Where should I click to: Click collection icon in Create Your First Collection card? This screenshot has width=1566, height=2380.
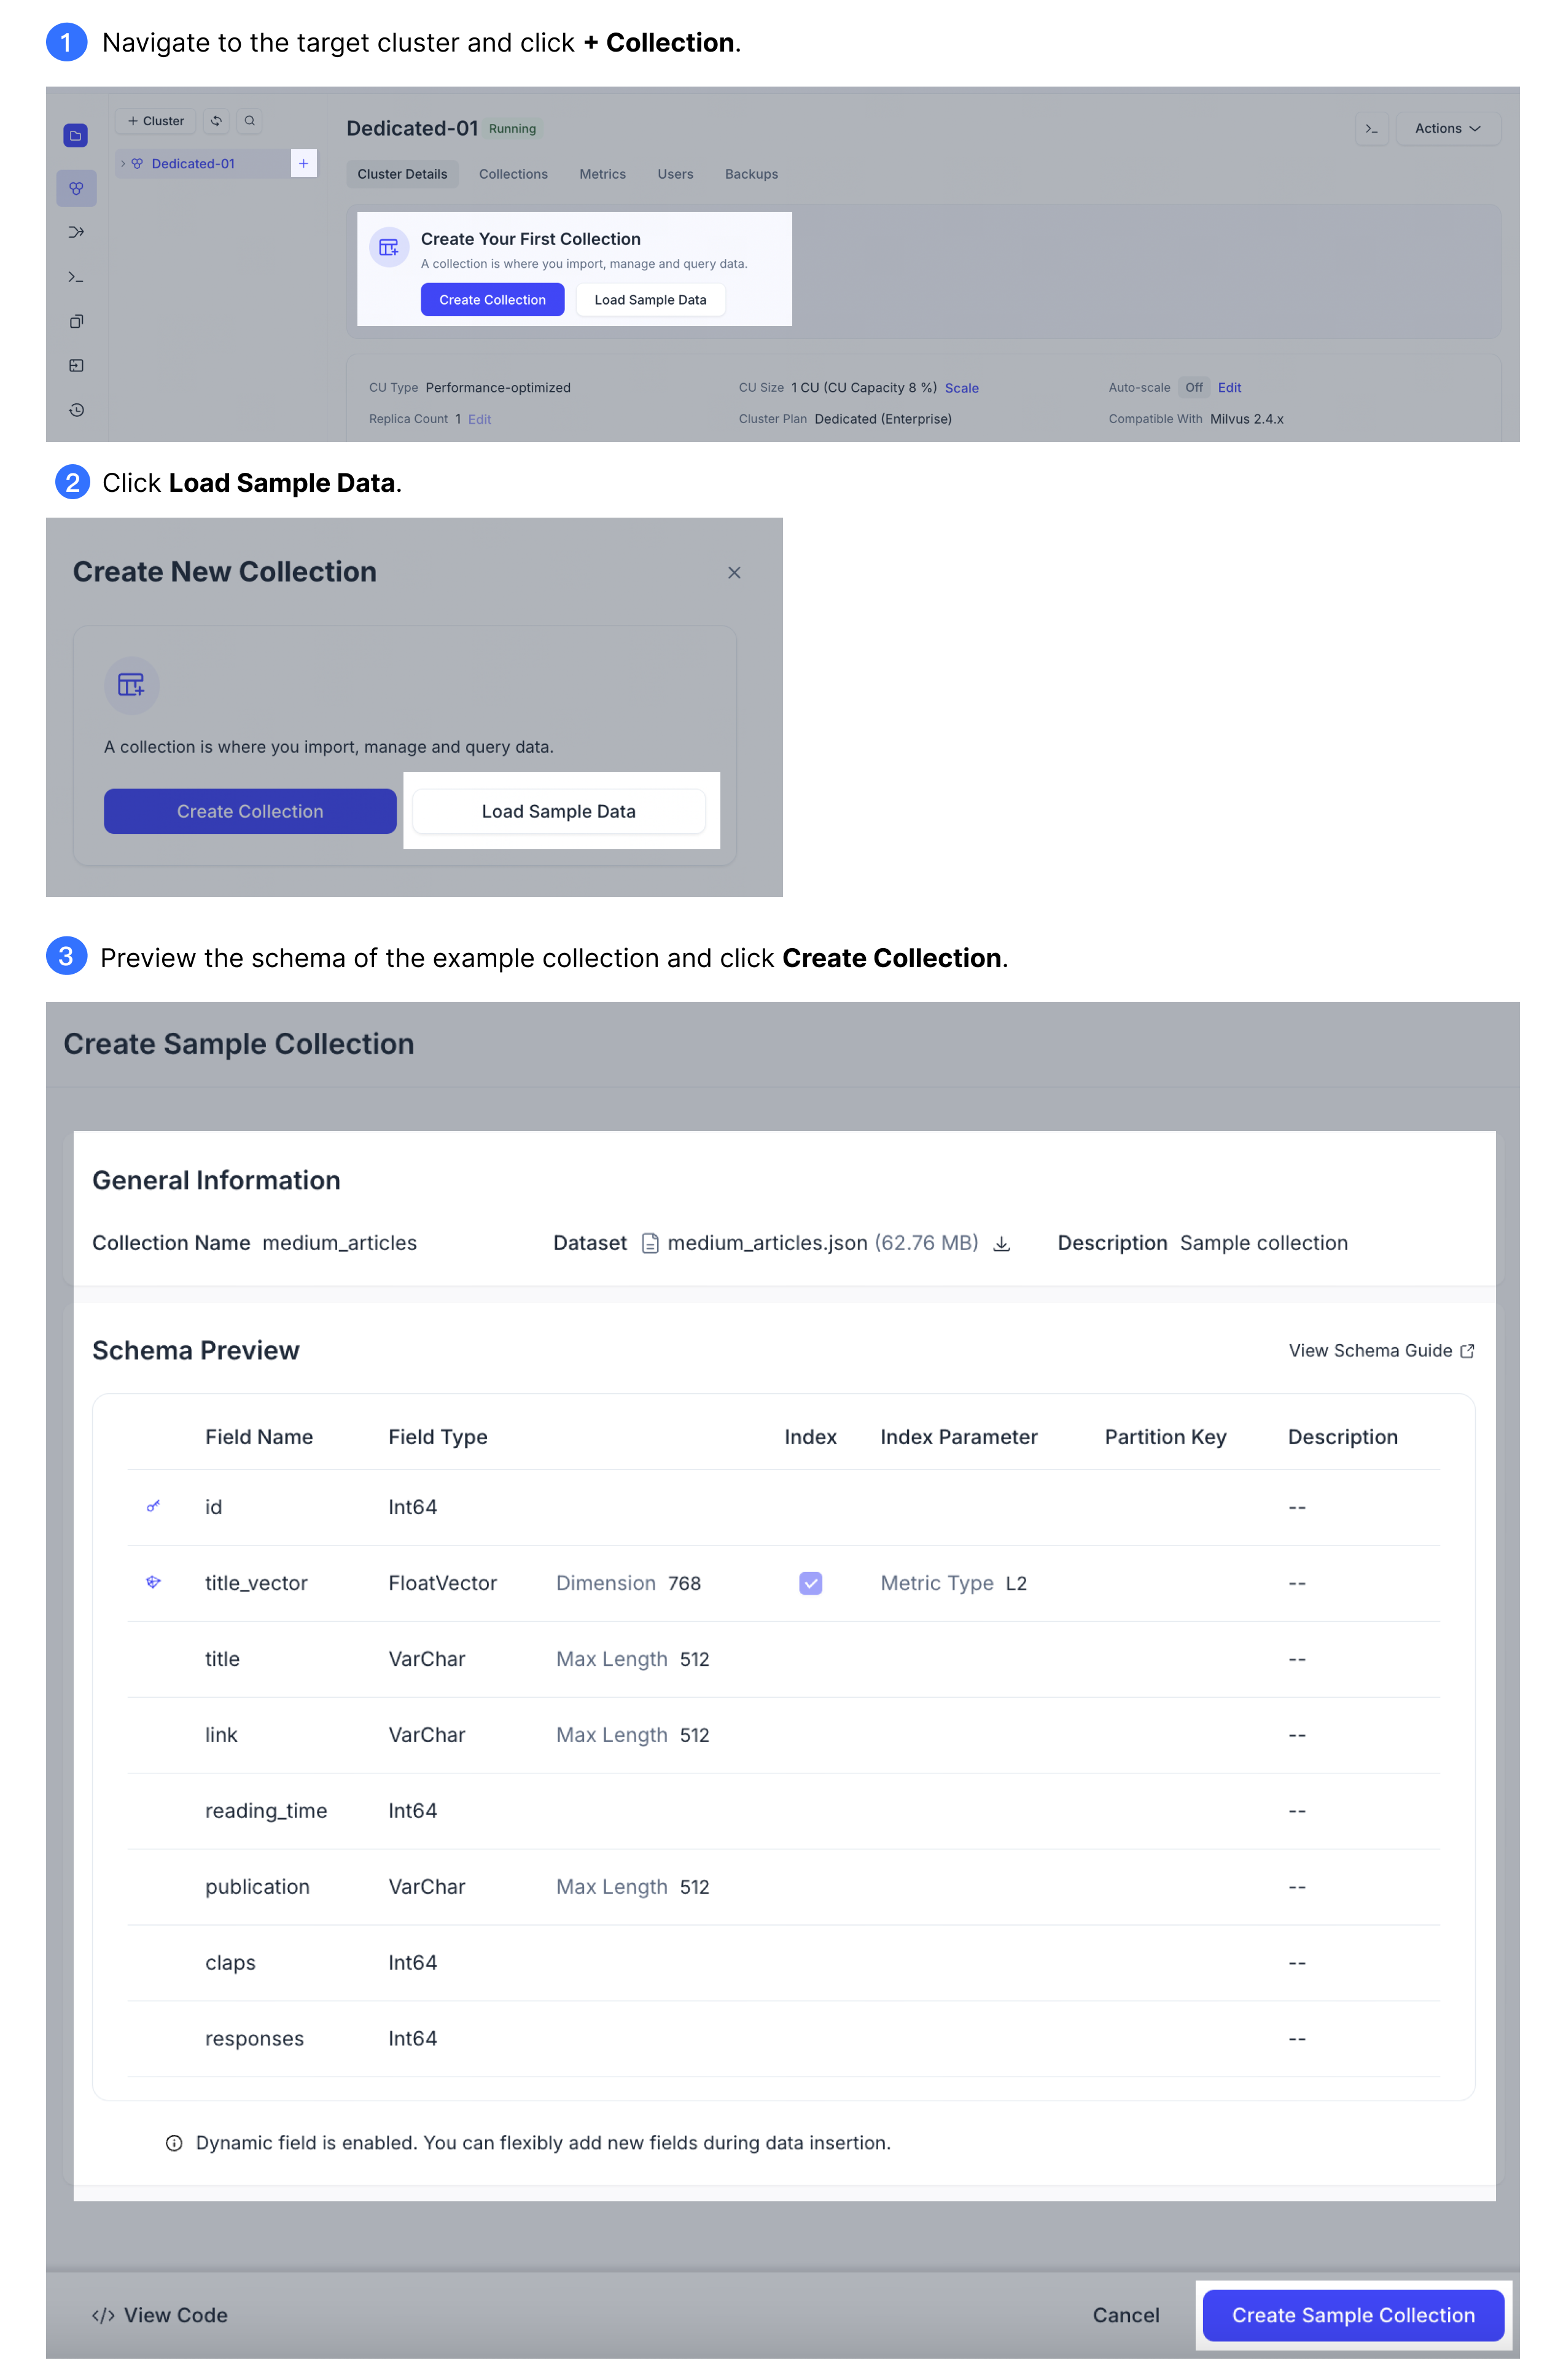click(x=389, y=247)
